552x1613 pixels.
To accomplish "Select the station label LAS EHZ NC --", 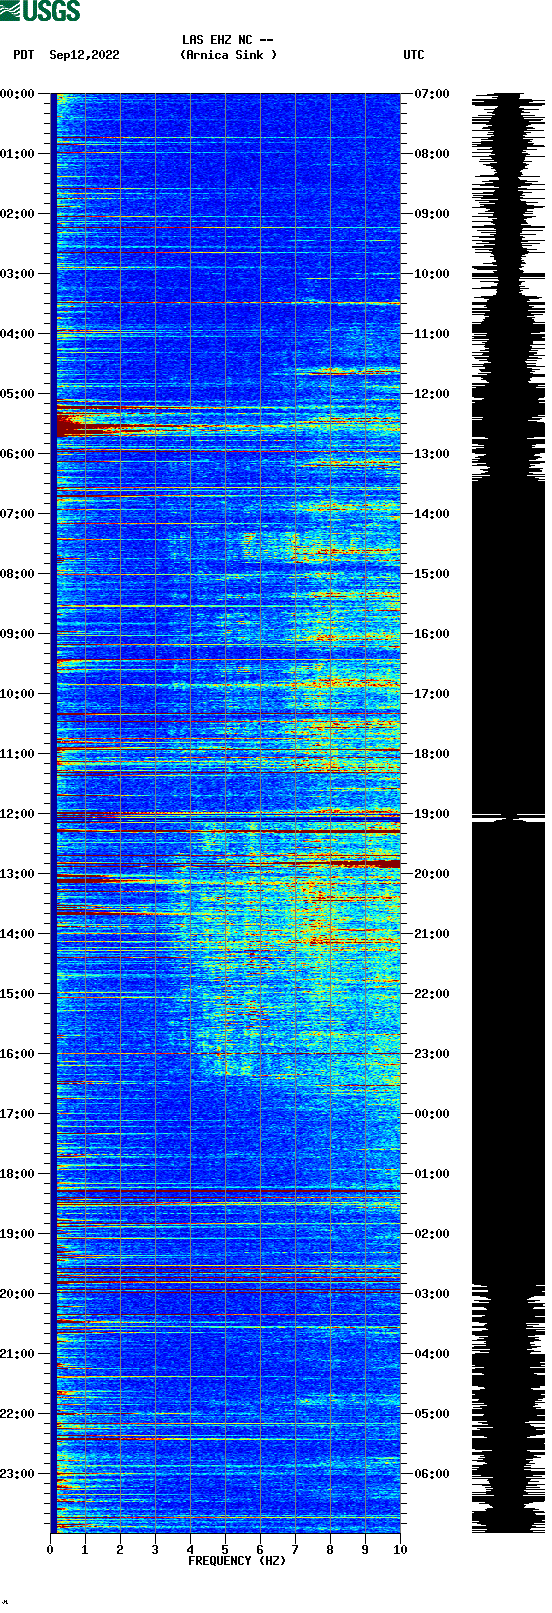I will [x=228, y=40].
